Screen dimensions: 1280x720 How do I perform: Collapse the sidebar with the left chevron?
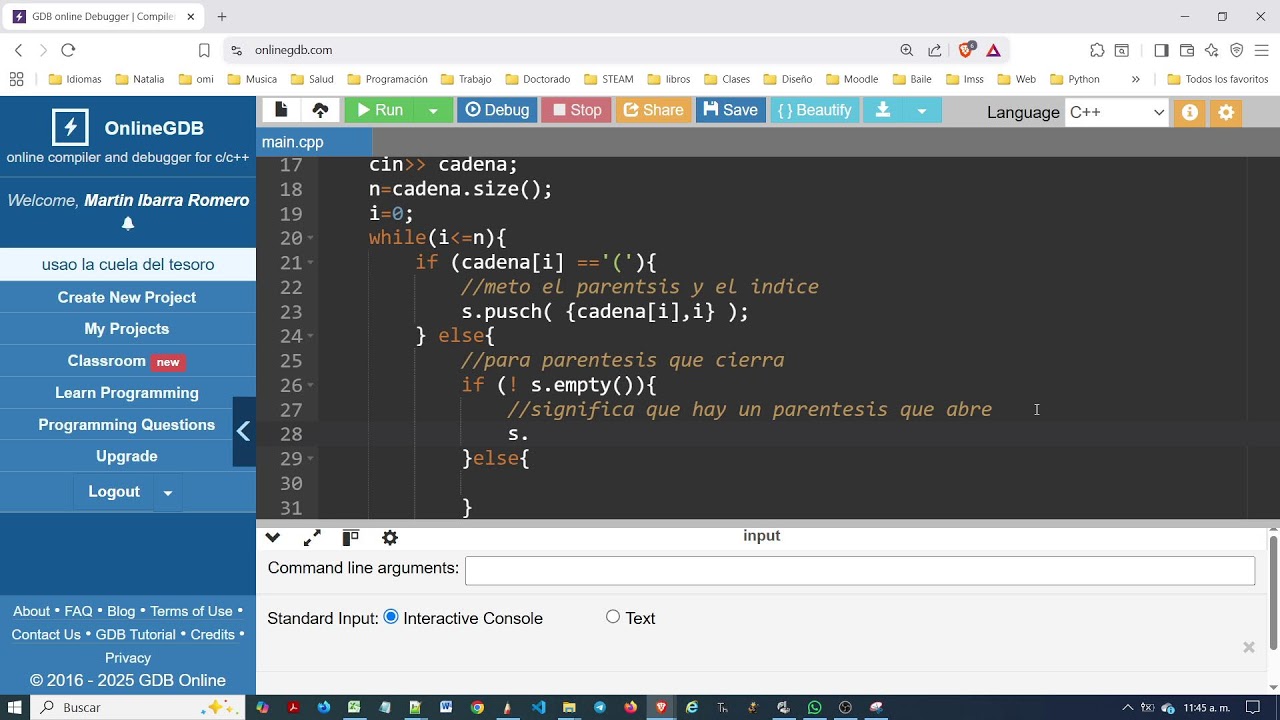pyautogui.click(x=243, y=431)
